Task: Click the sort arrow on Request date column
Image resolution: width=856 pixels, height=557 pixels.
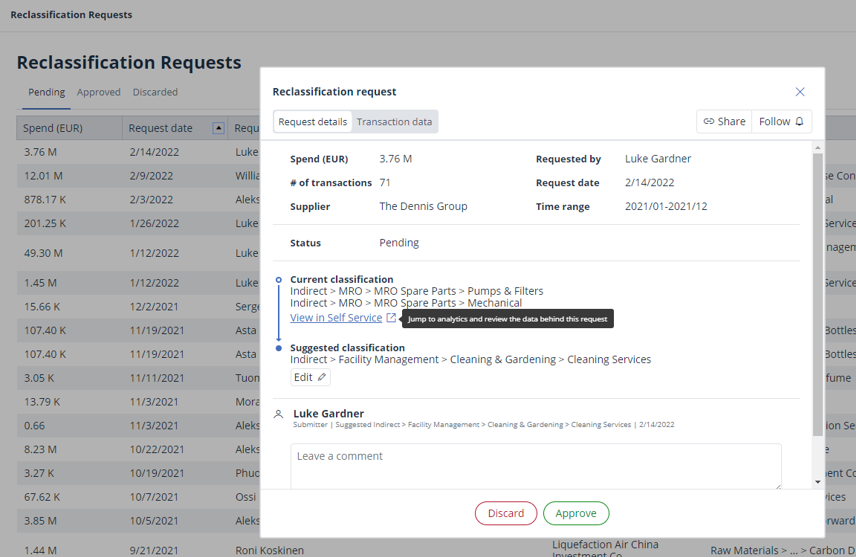Action: (218, 128)
